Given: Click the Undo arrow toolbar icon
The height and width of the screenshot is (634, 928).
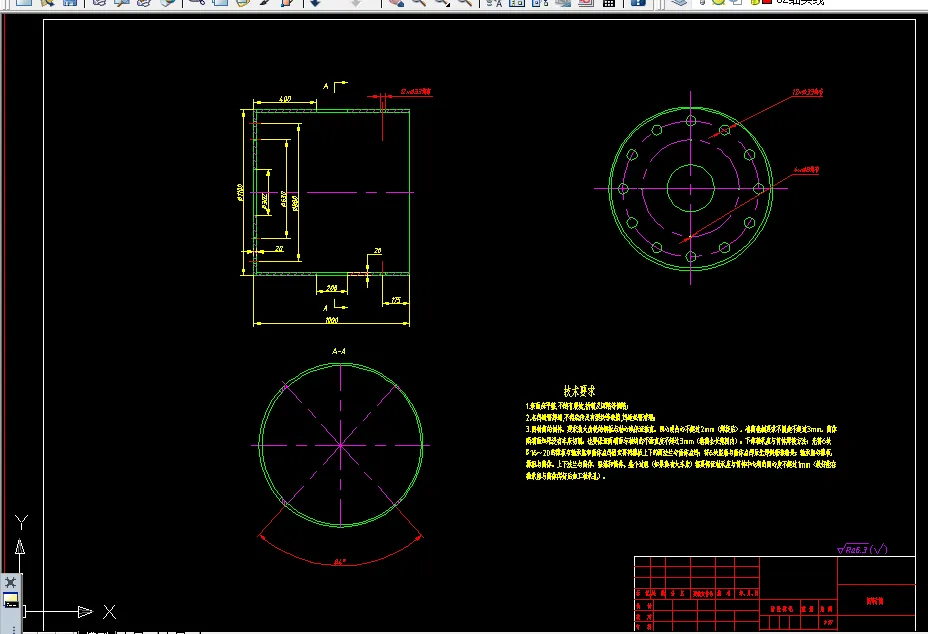Looking at the screenshot, I should click(315, 2).
